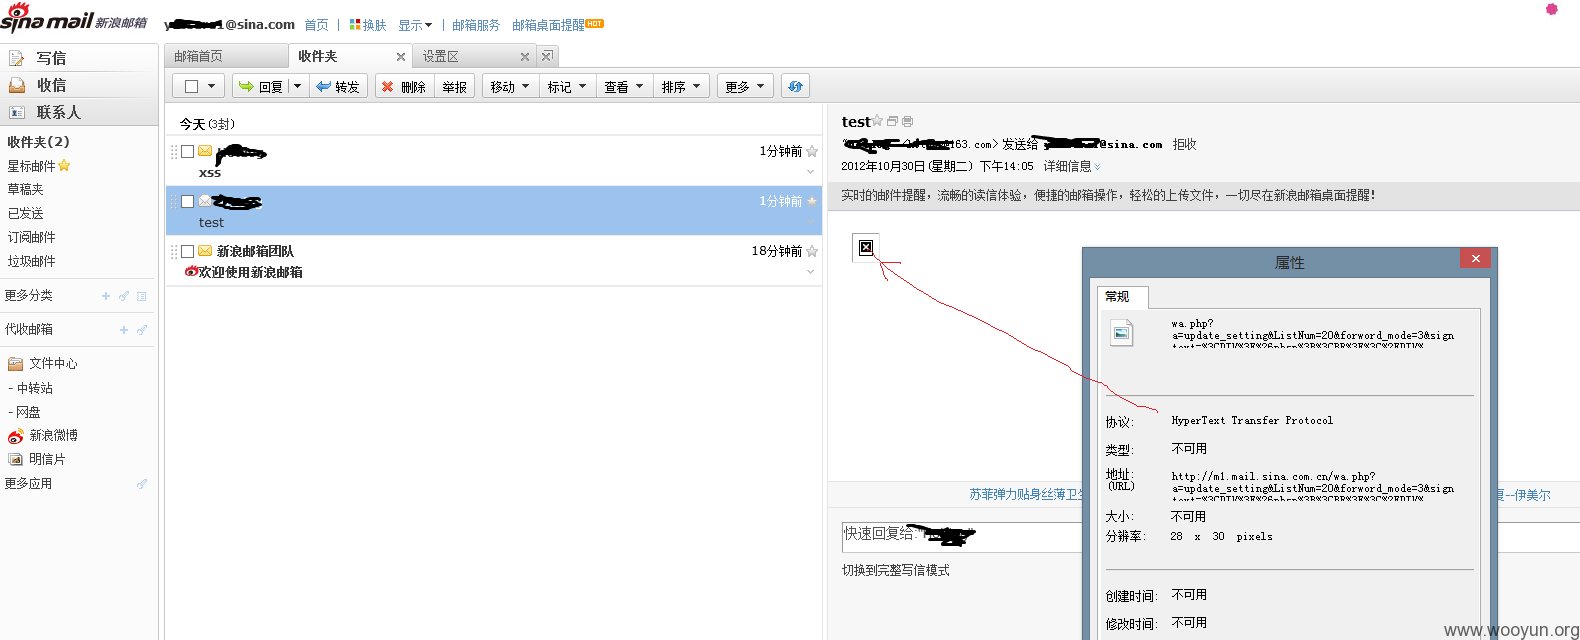Click the wrench icon beside 代收邮箱

pyautogui.click(x=142, y=330)
